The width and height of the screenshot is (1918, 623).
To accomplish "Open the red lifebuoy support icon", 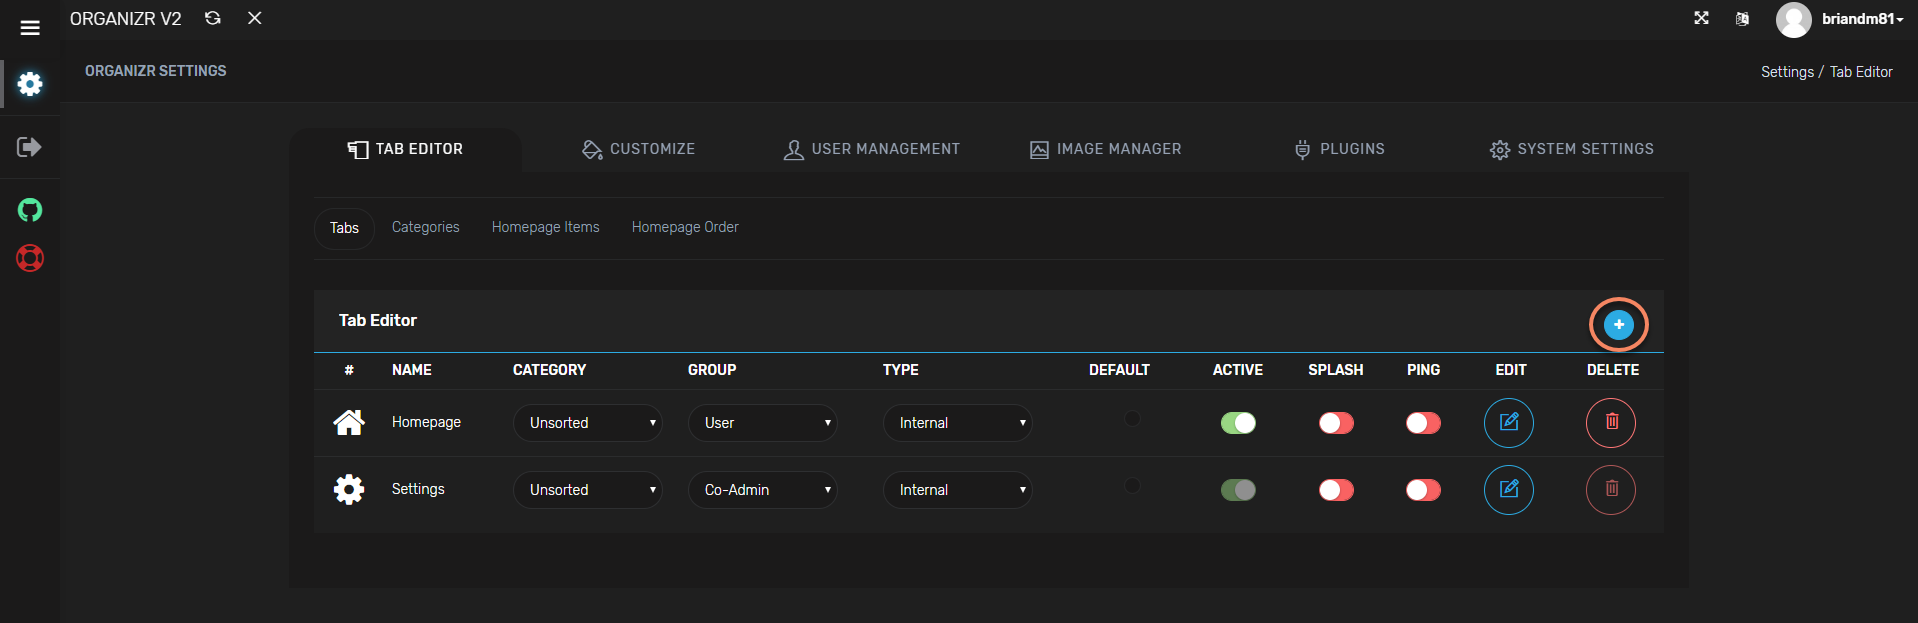I will point(30,258).
